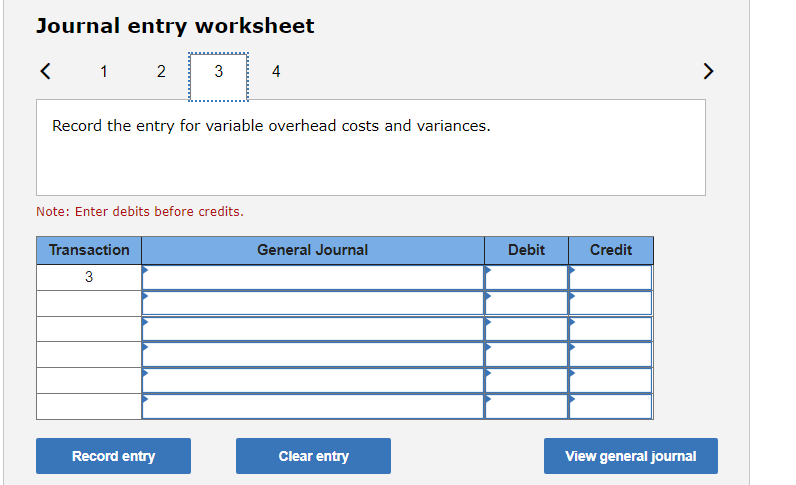Click the Journal entry worksheet heading
Viewport: 796px width, 485px height.
click(x=175, y=26)
